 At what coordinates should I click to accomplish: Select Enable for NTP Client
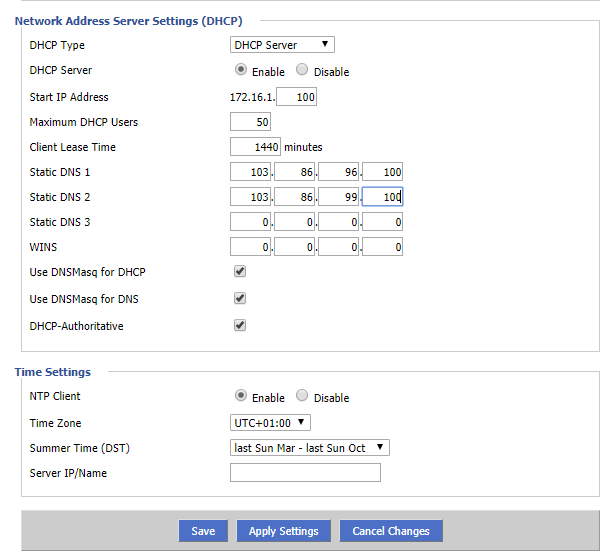(x=241, y=396)
